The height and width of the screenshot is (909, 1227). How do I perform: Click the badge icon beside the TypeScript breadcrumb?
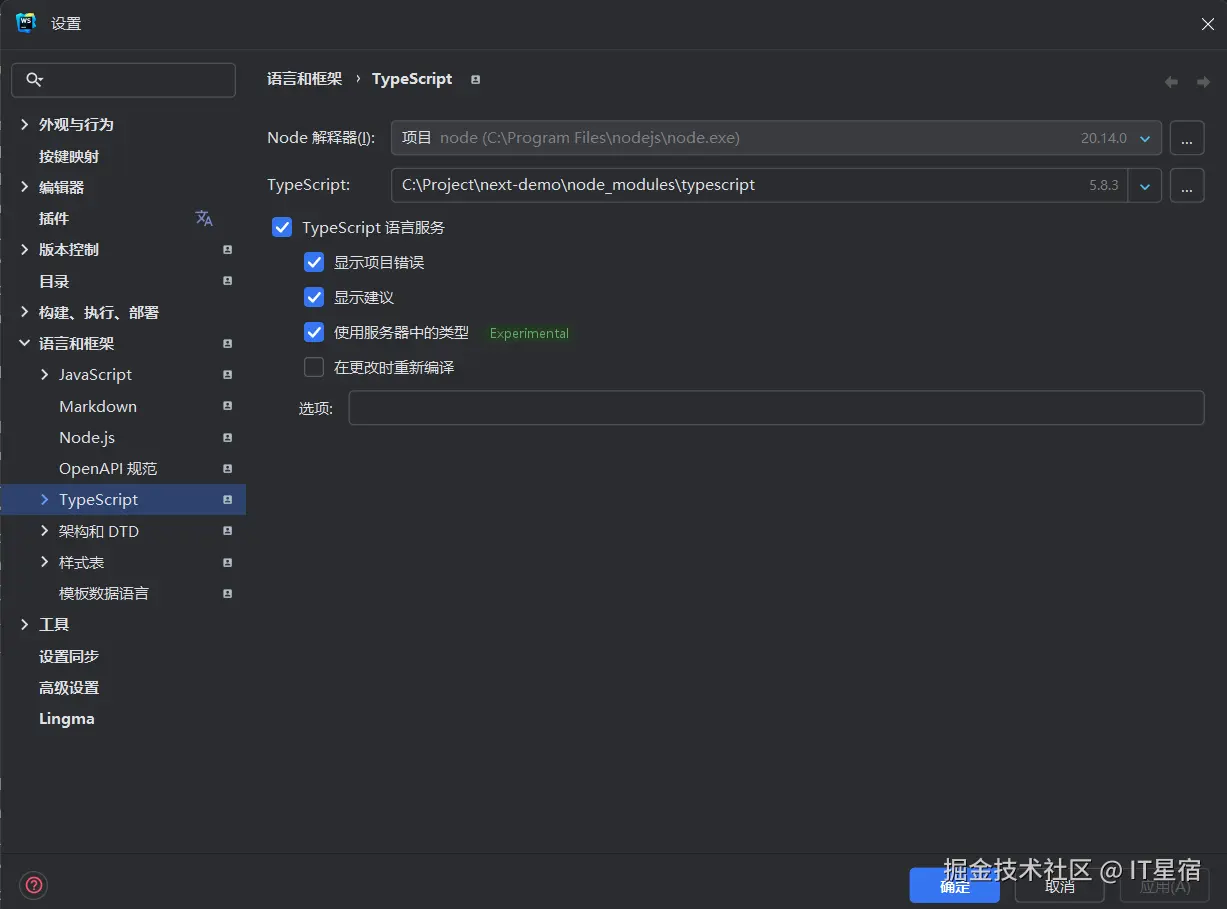coord(476,79)
